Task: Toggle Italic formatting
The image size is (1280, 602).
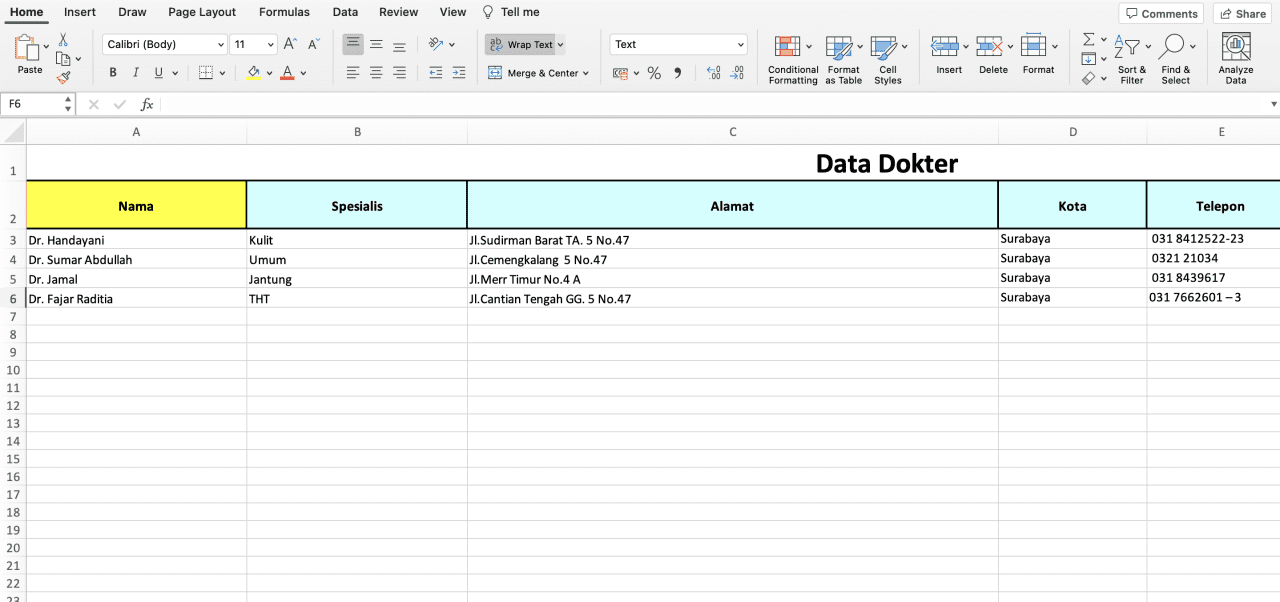Action: pos(135,72)
